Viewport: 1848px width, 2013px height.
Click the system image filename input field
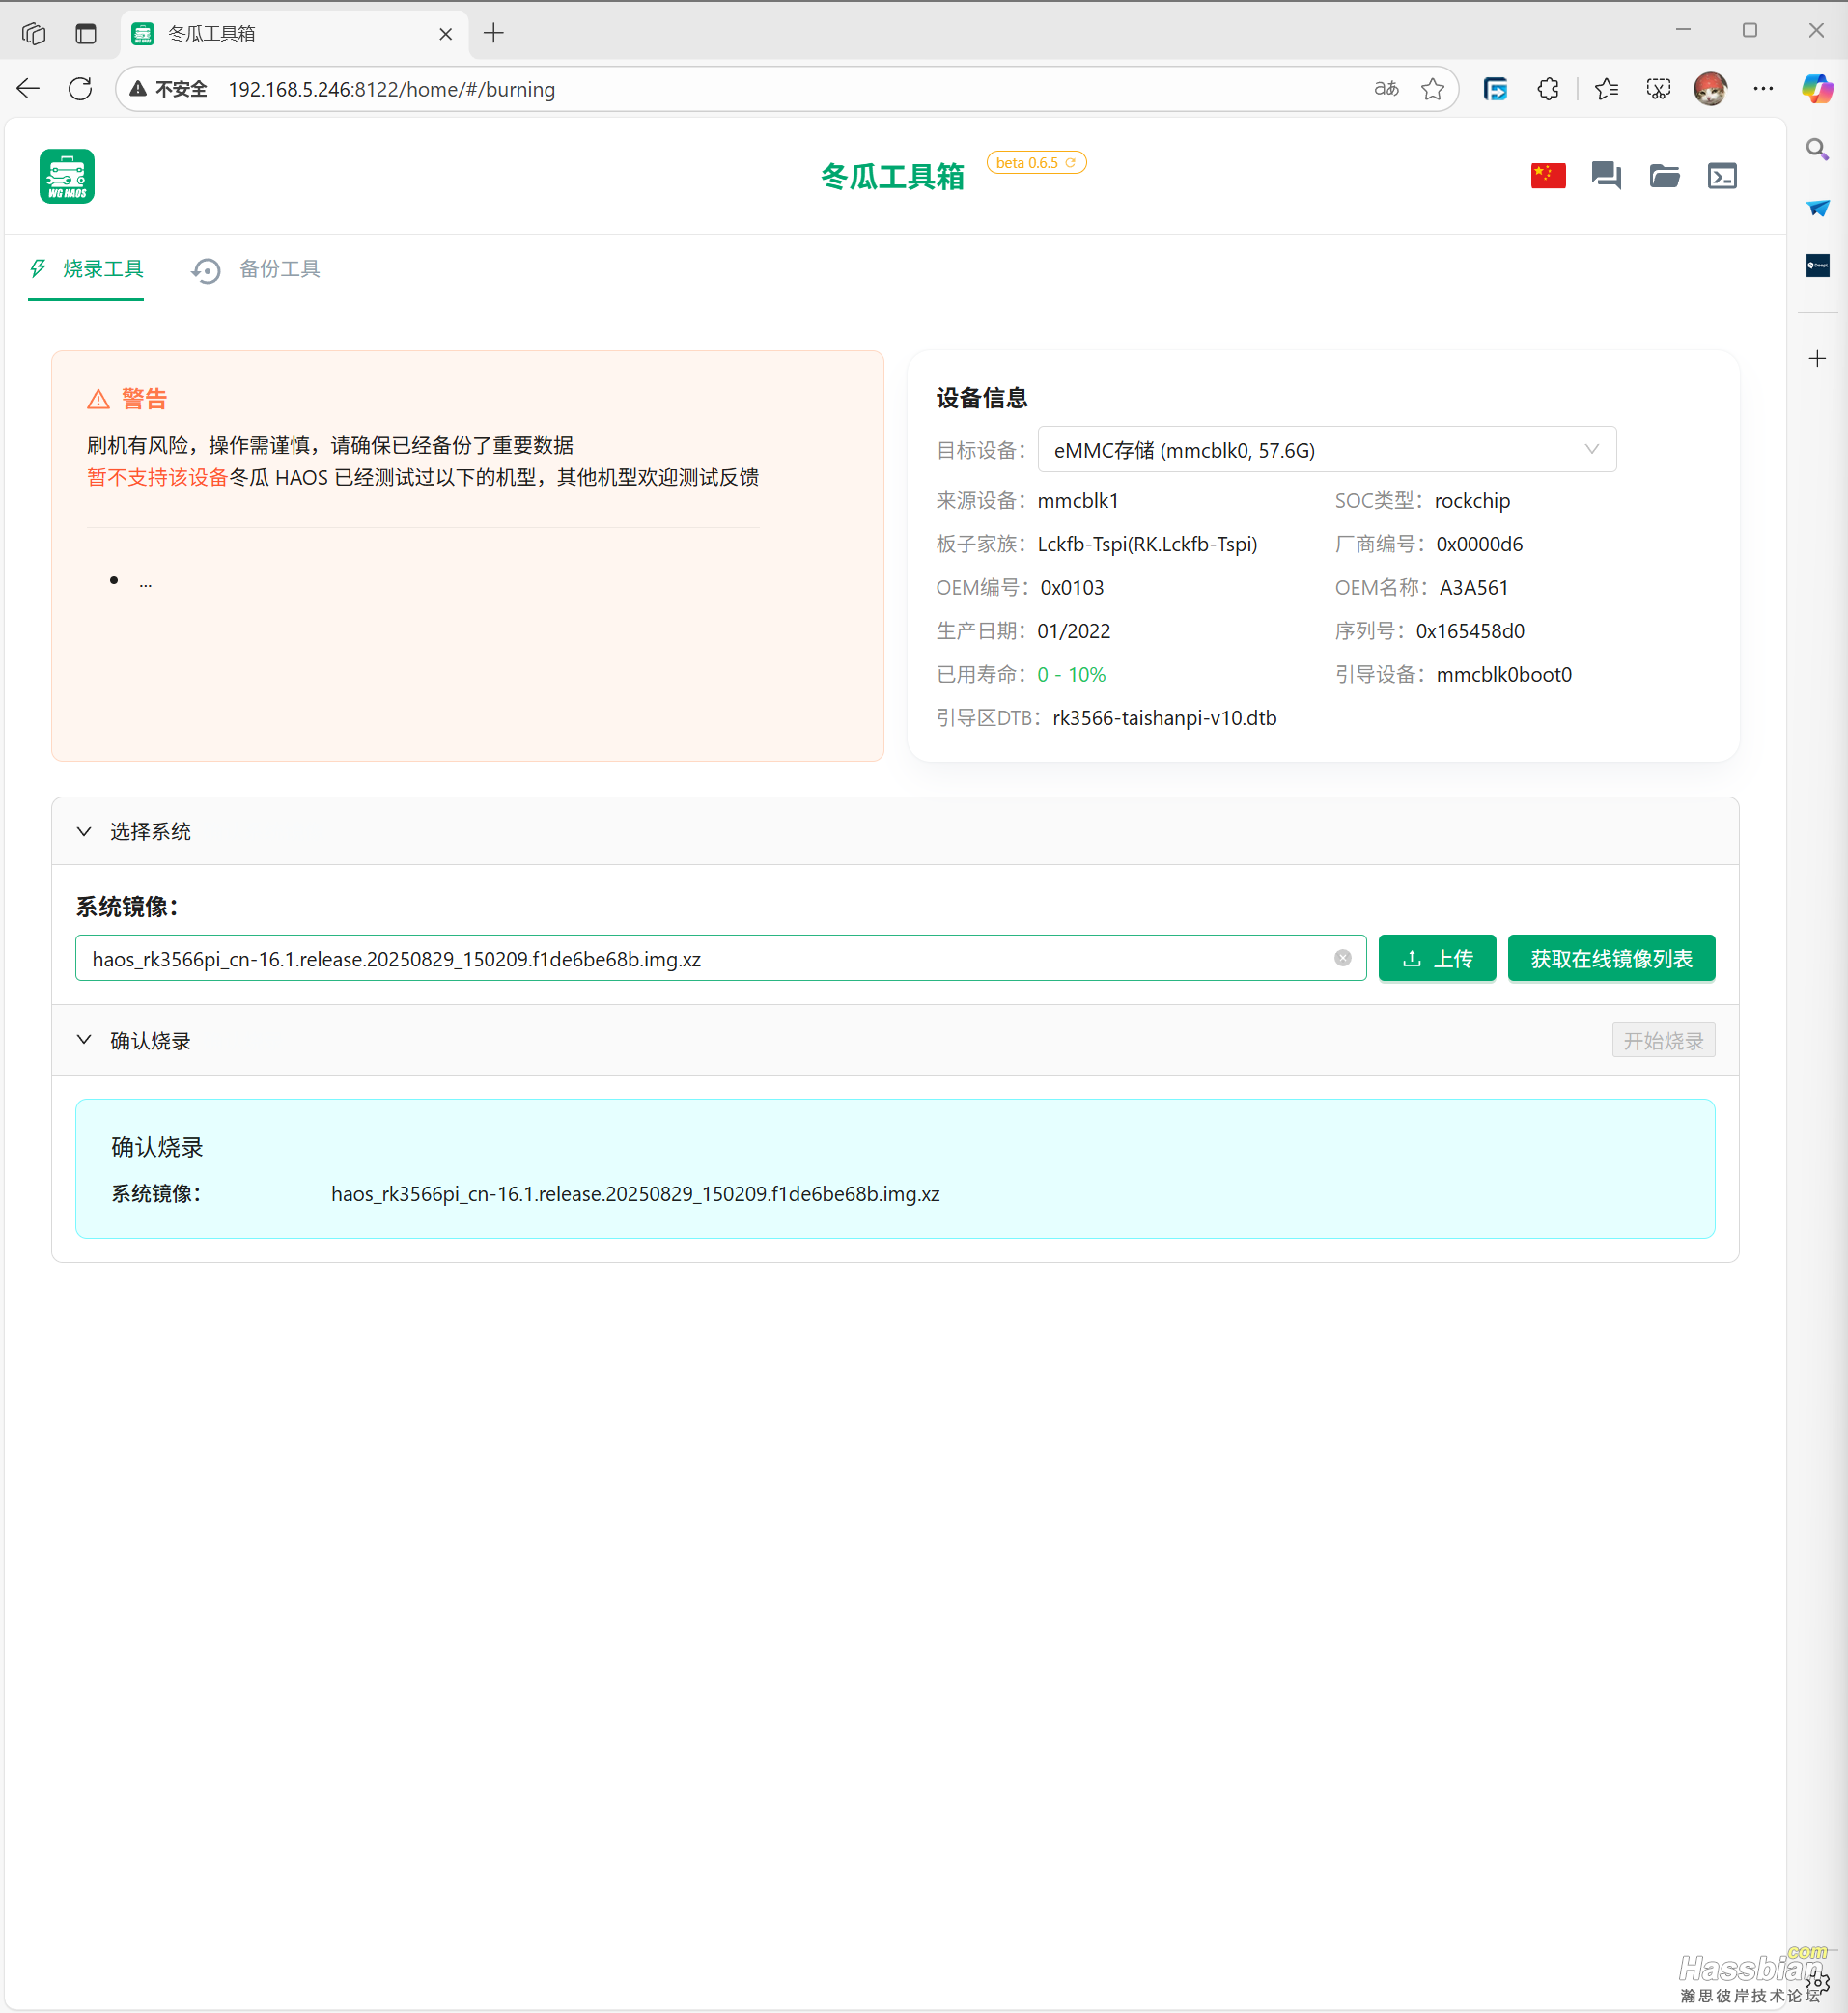pyautogui.click(x=700, y=959)
